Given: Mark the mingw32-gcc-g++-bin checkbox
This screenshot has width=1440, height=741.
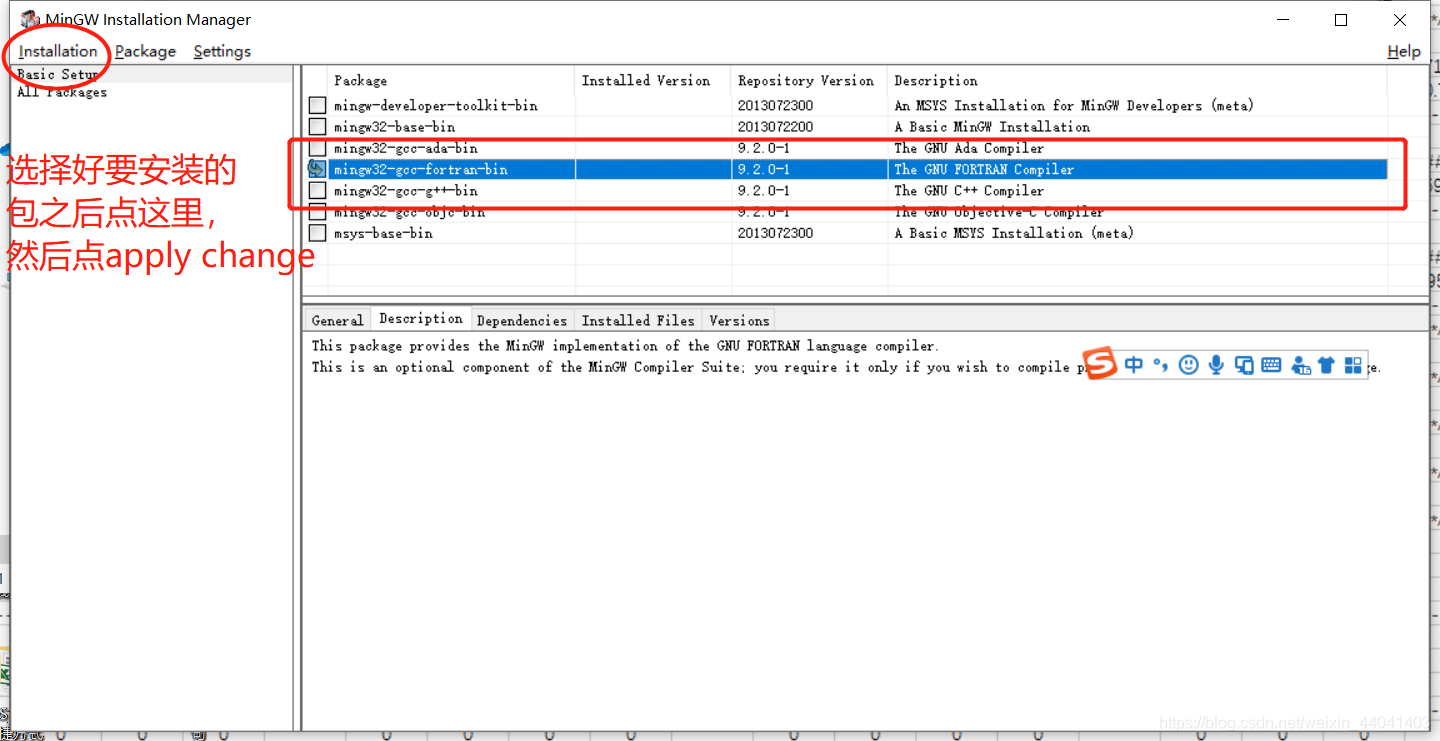Looking at the screenshot, I should 317,190.
